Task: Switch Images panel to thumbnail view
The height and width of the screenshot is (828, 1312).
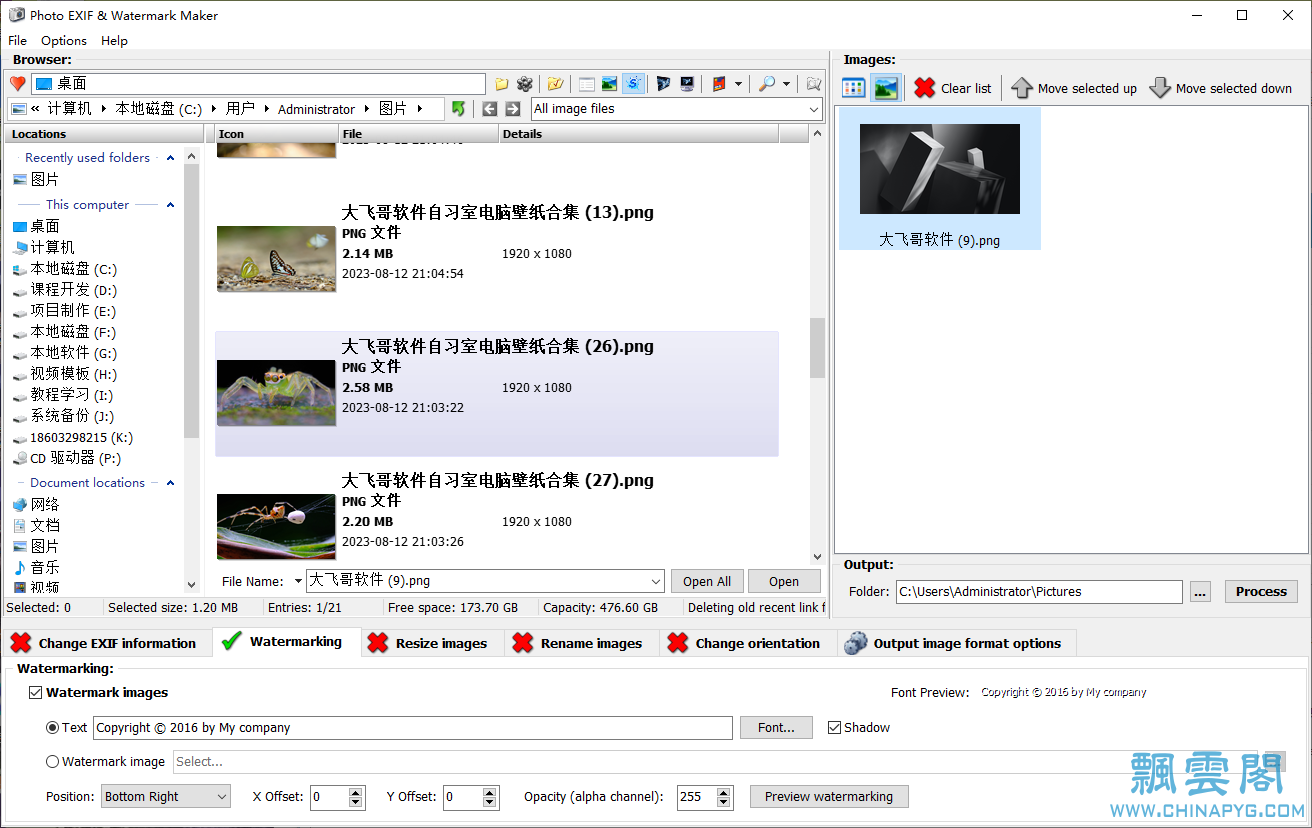Action: (886, 88)
